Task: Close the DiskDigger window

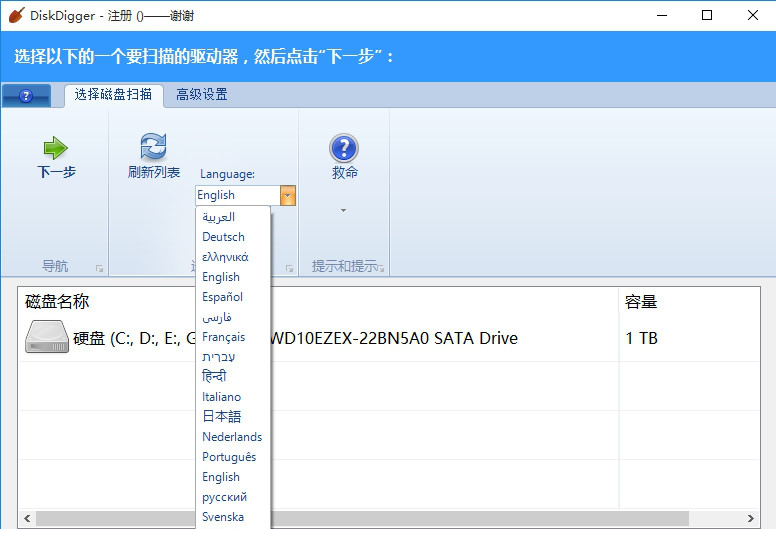Action: pyautogui.click(x=753, y=15)
